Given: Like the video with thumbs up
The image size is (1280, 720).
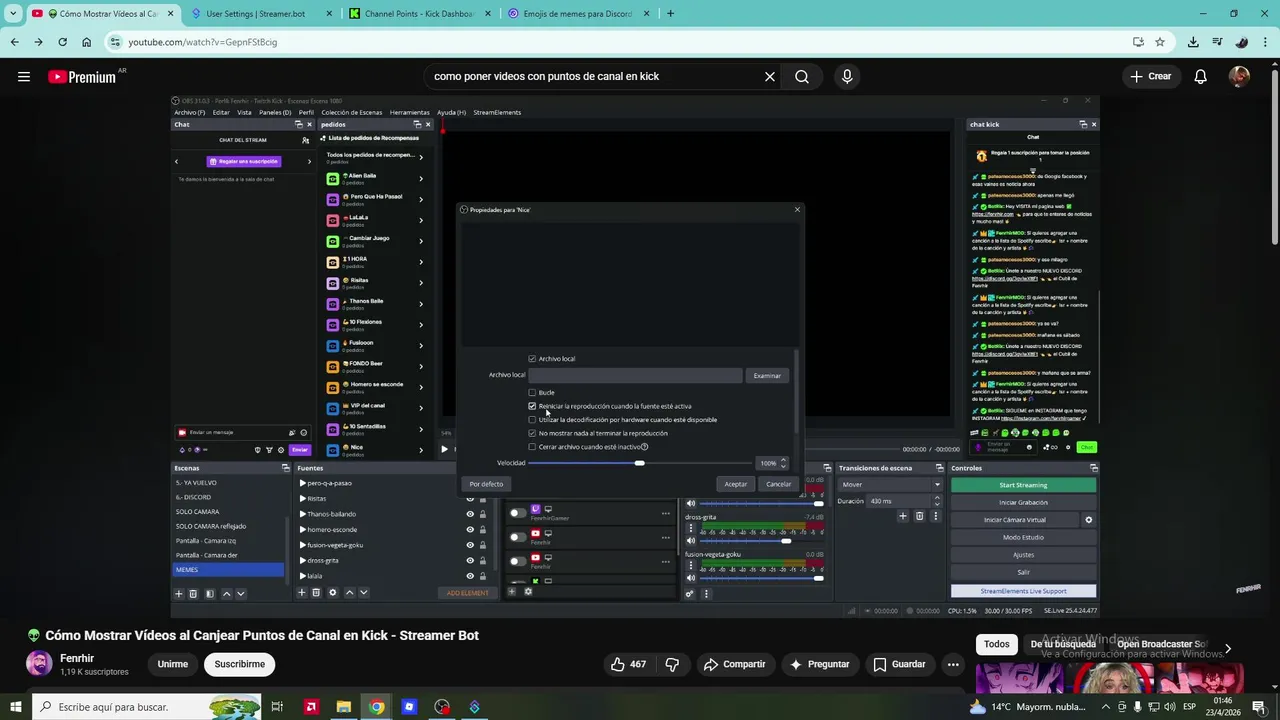Looking at the screenshot, I should [628, 664].
